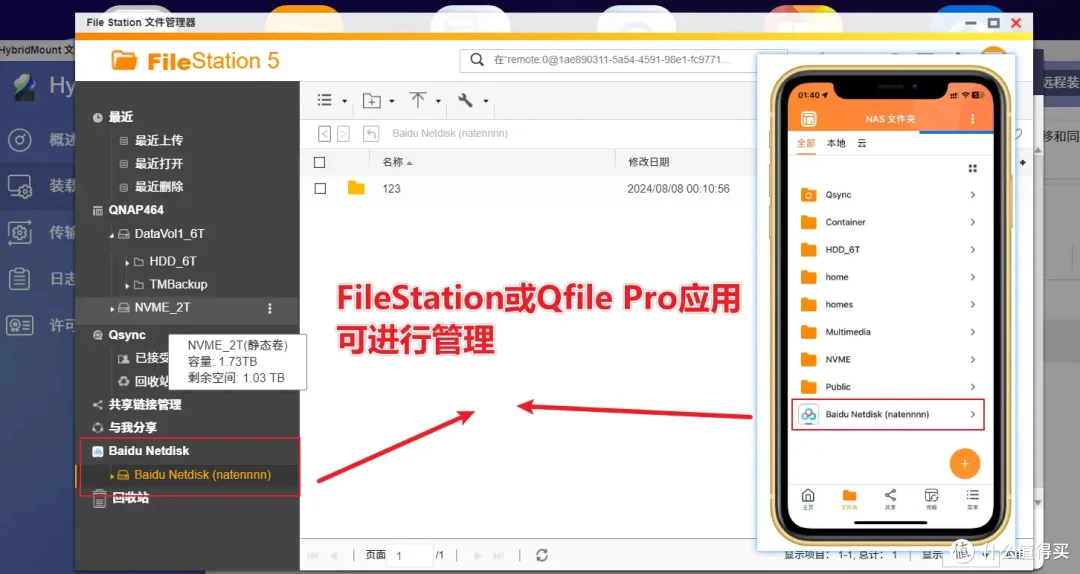Open Public folder in phone app

(x=889, y=387)
